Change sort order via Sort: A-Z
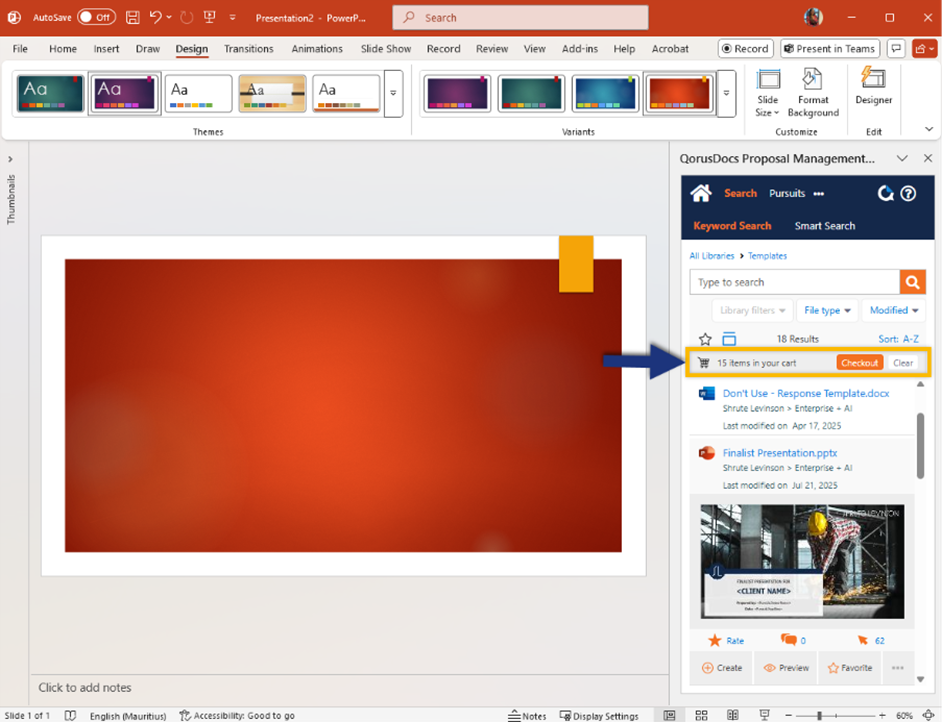Image resolution: width=942 pixels, height=722 pixels. pos(898,339)
